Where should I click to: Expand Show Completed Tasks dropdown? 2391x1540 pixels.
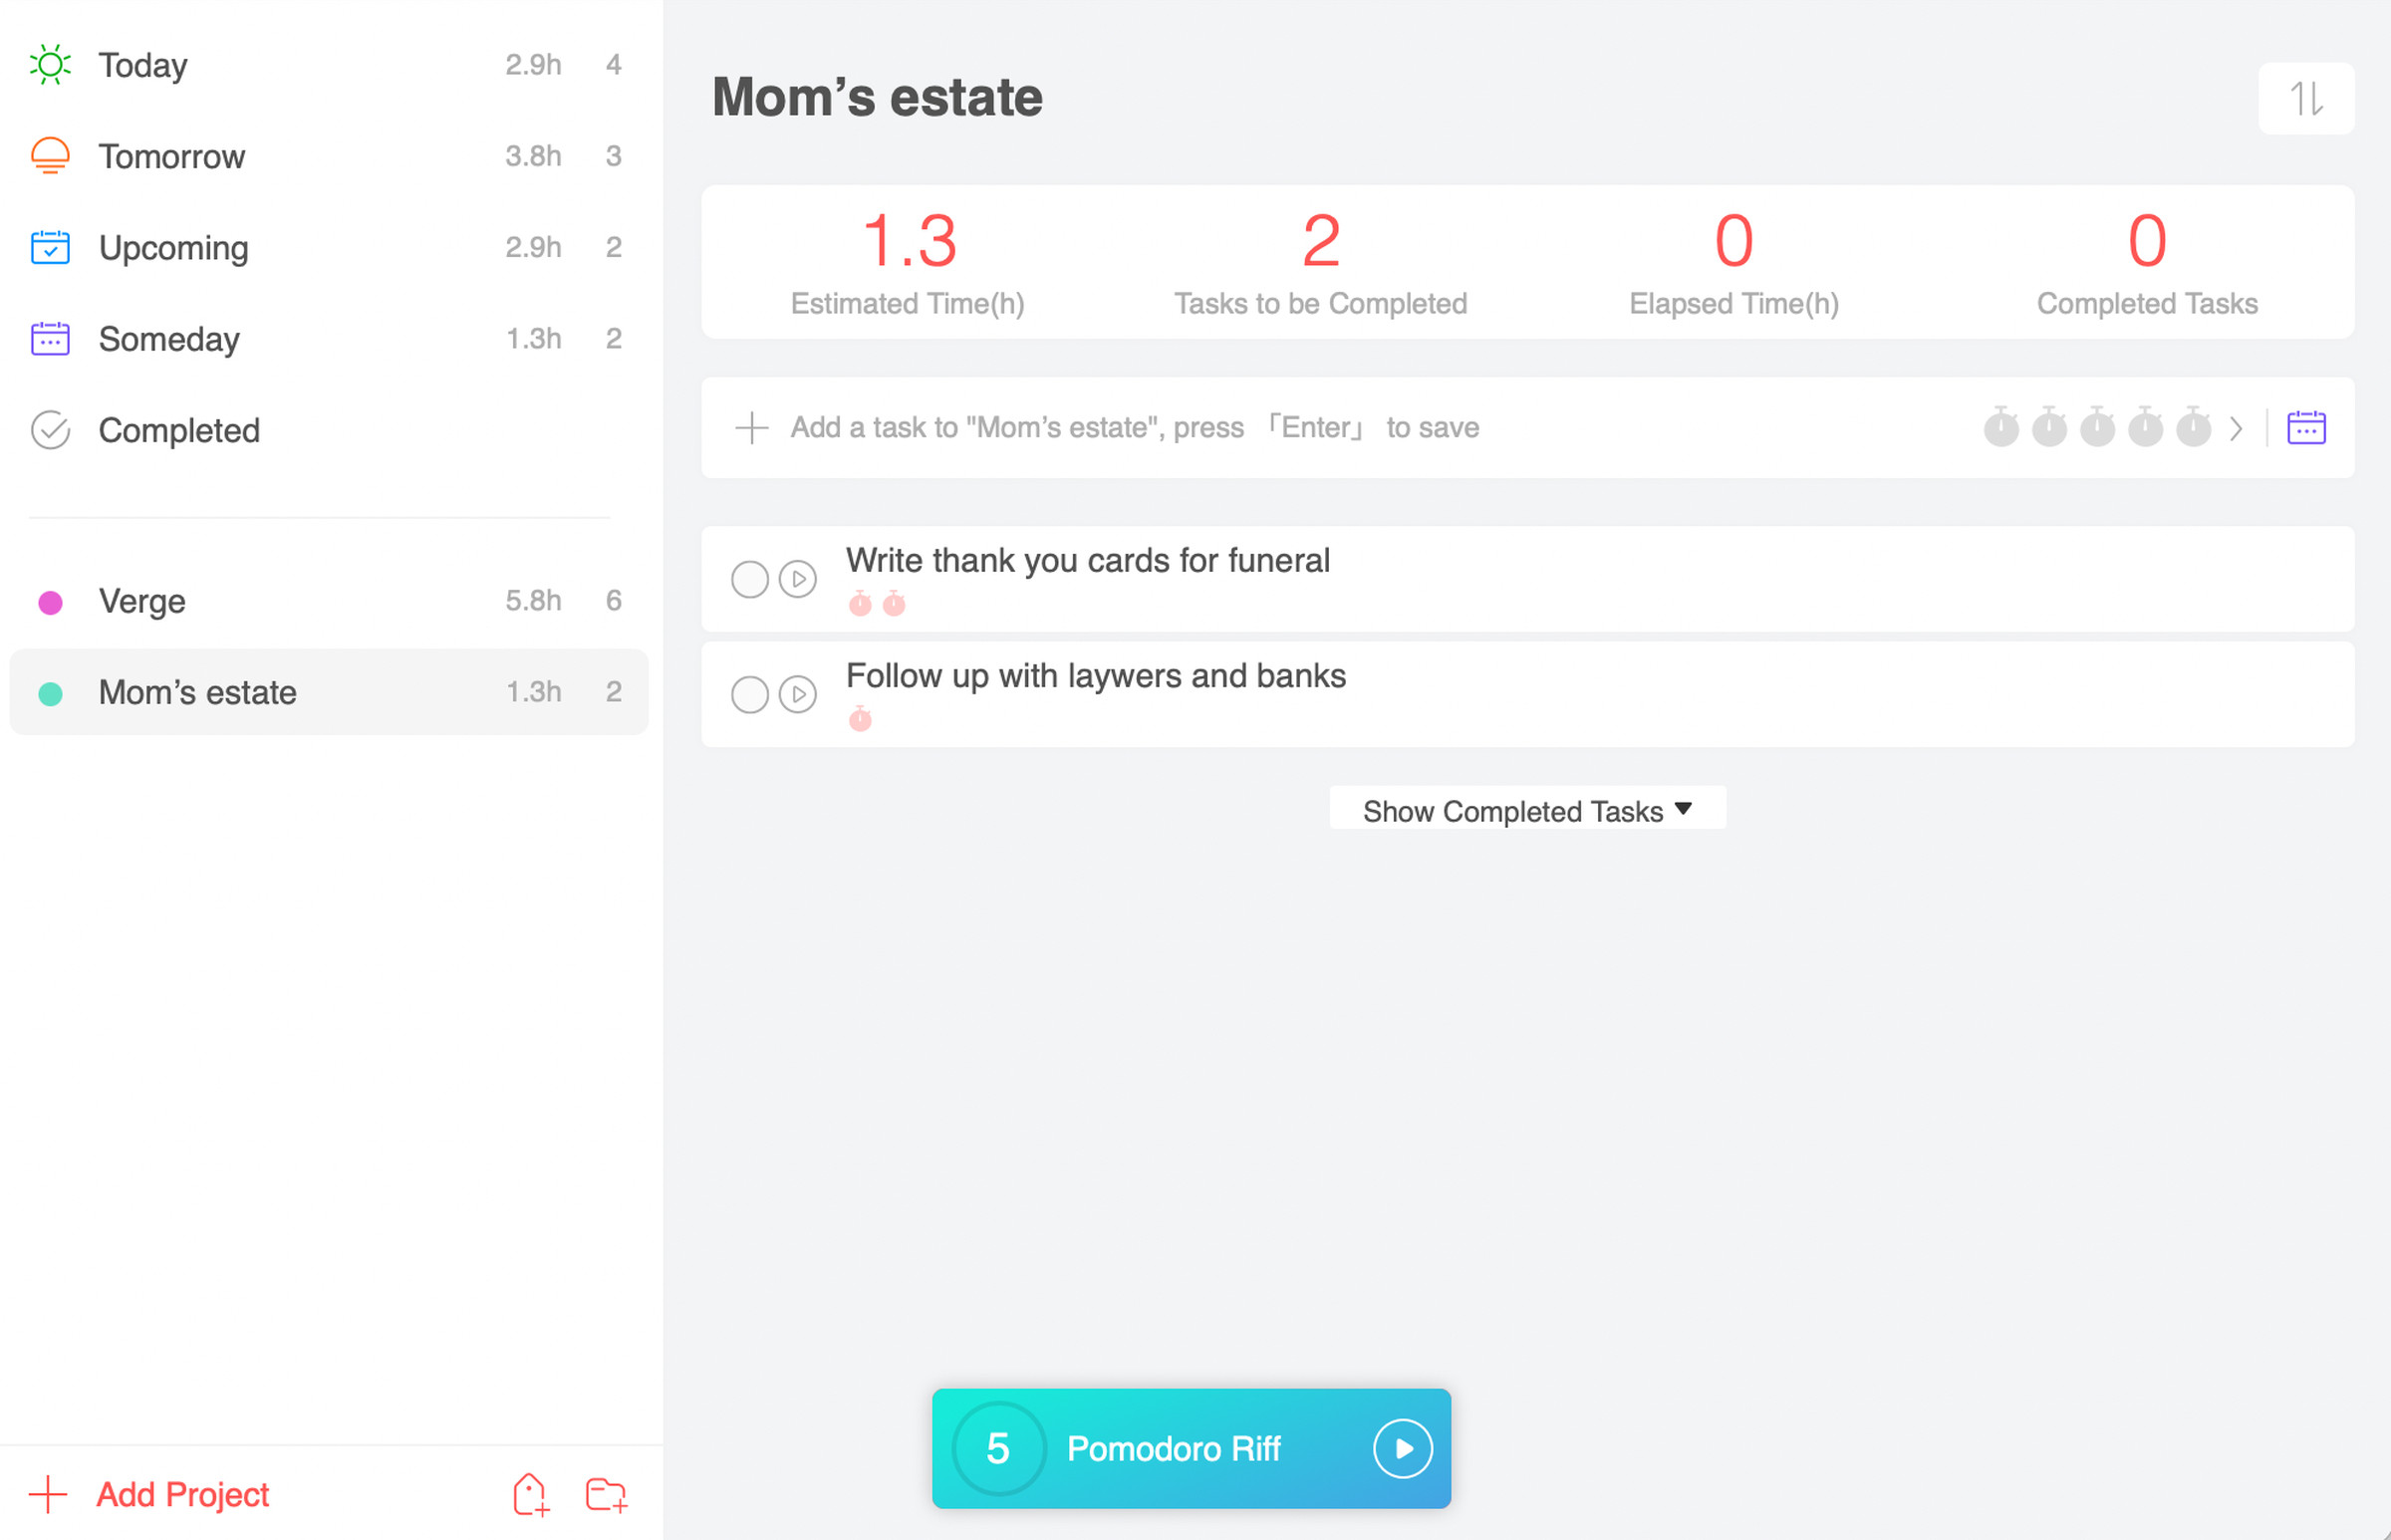[x=1525, y=810]
